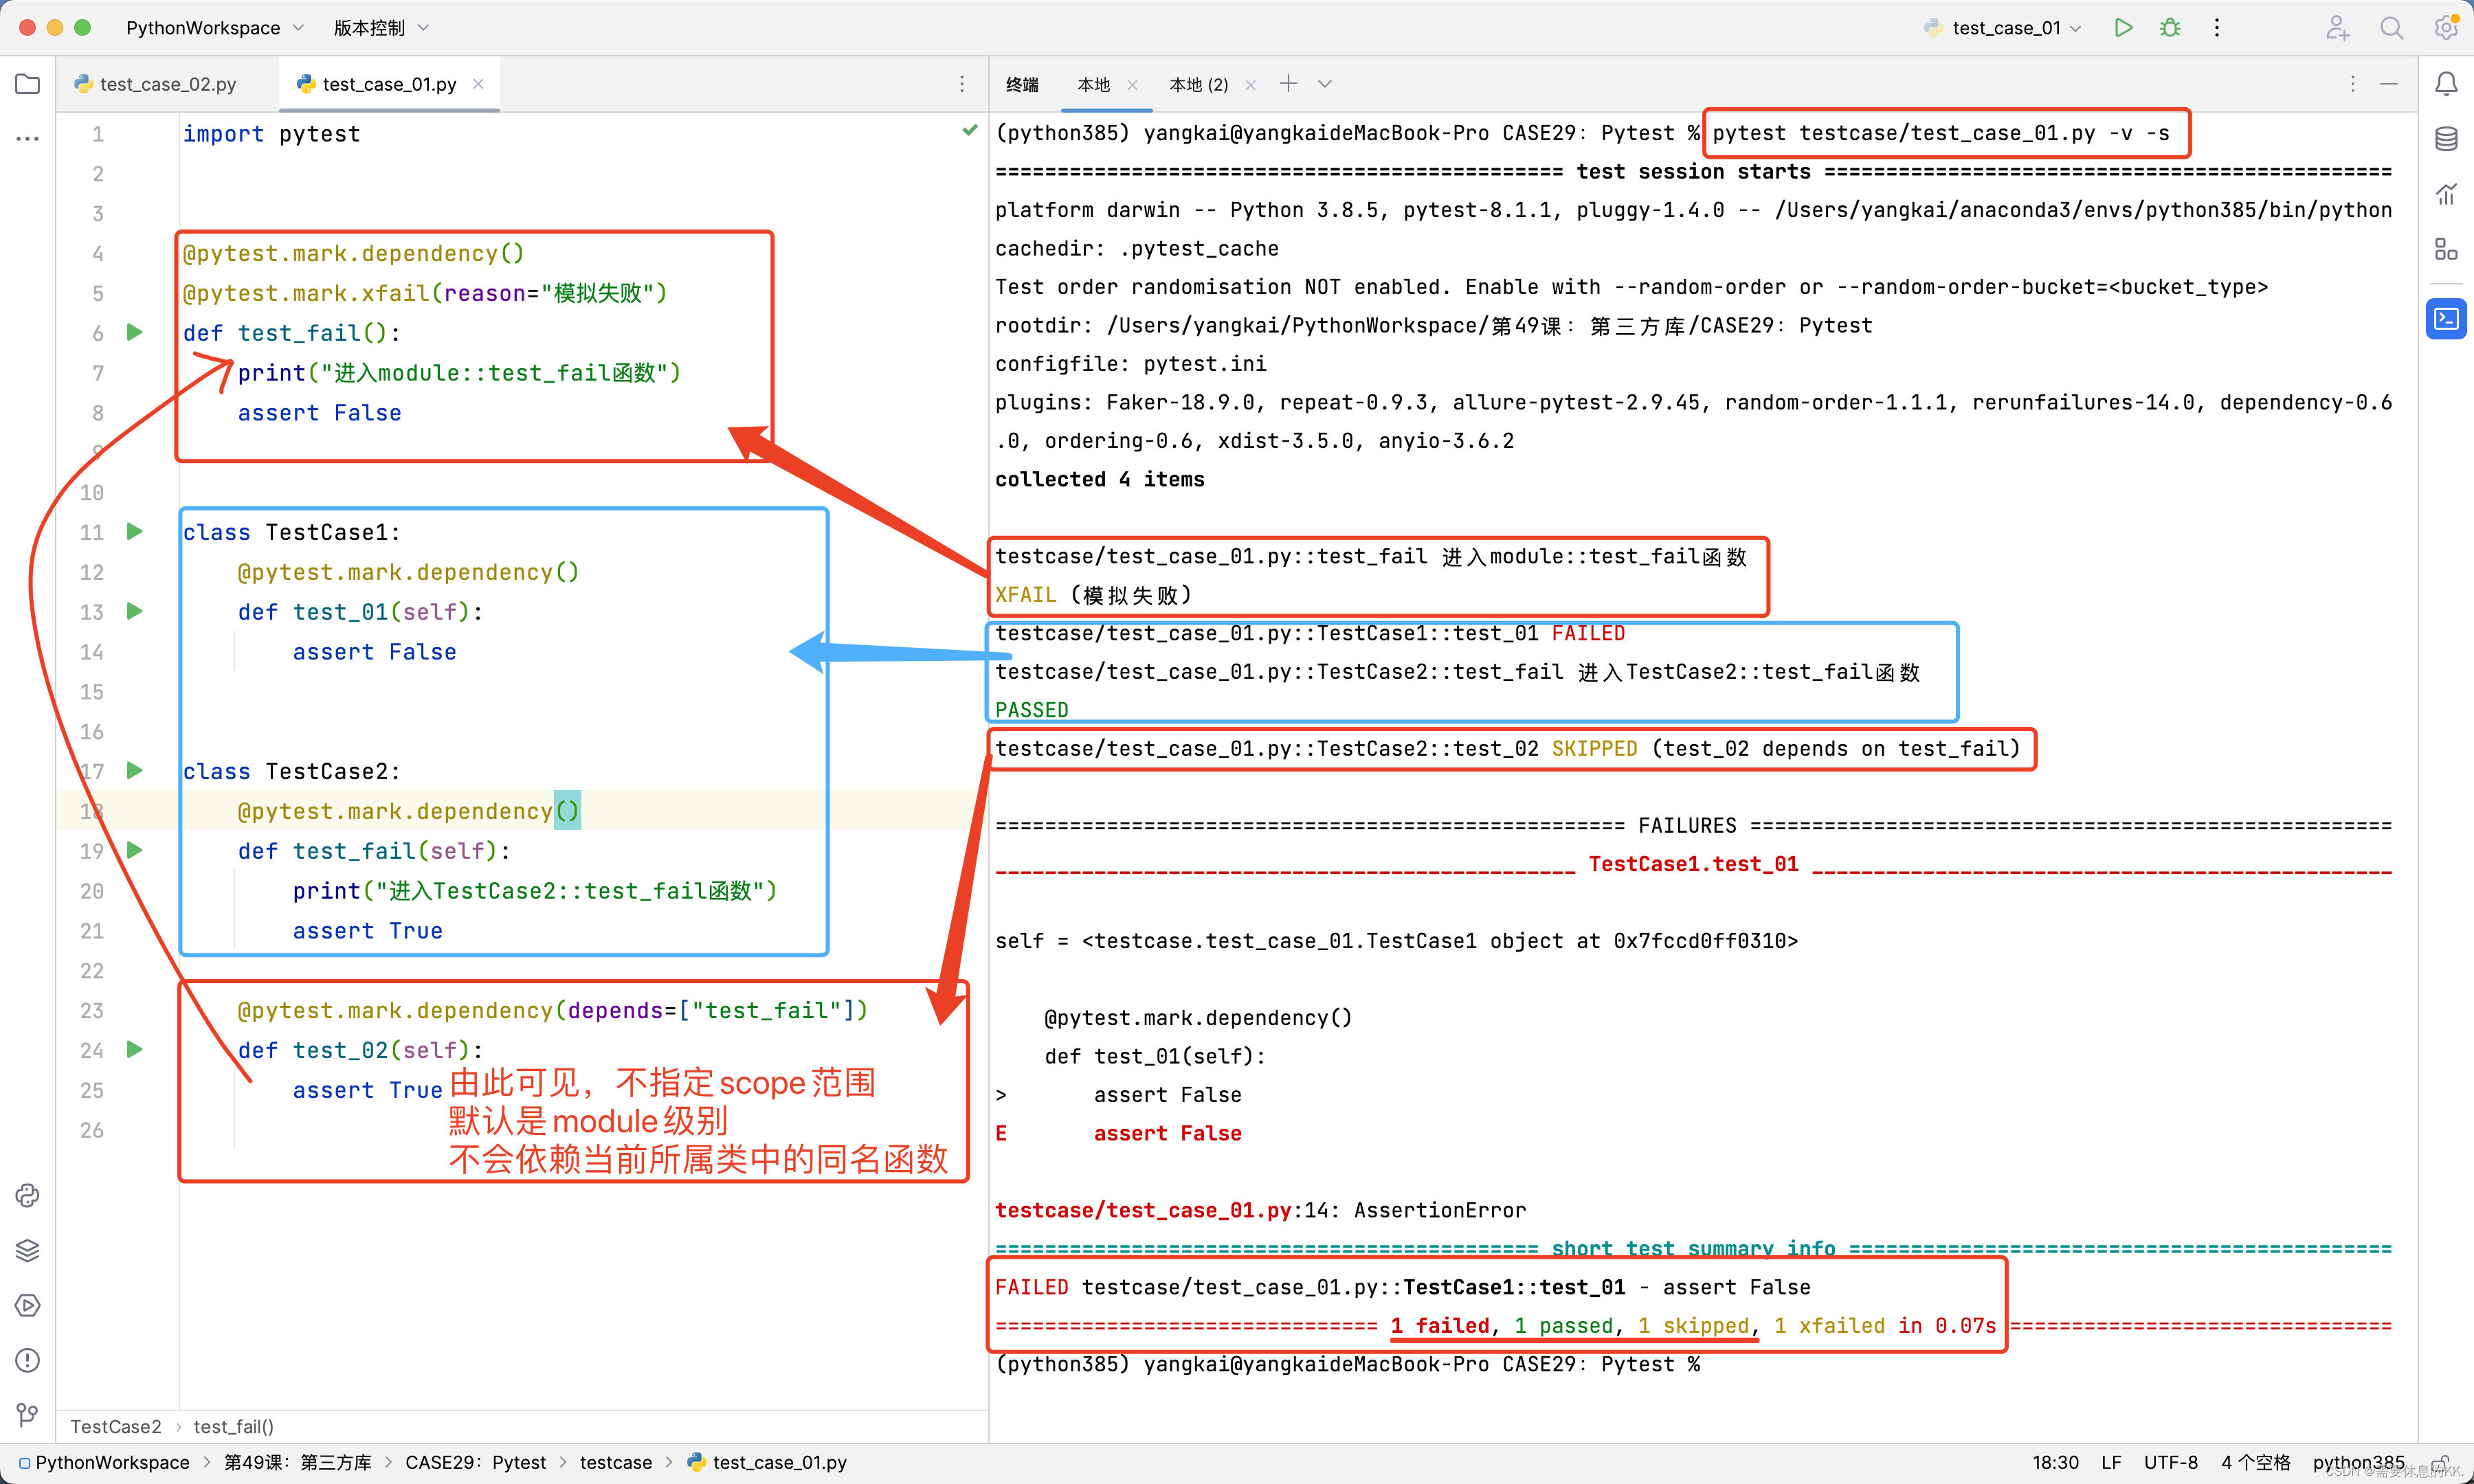The width and height of the screenshot is (2474, 1484).
Task: Click TestCase2 editor breadcrumb
Action: coord(116,1426)
